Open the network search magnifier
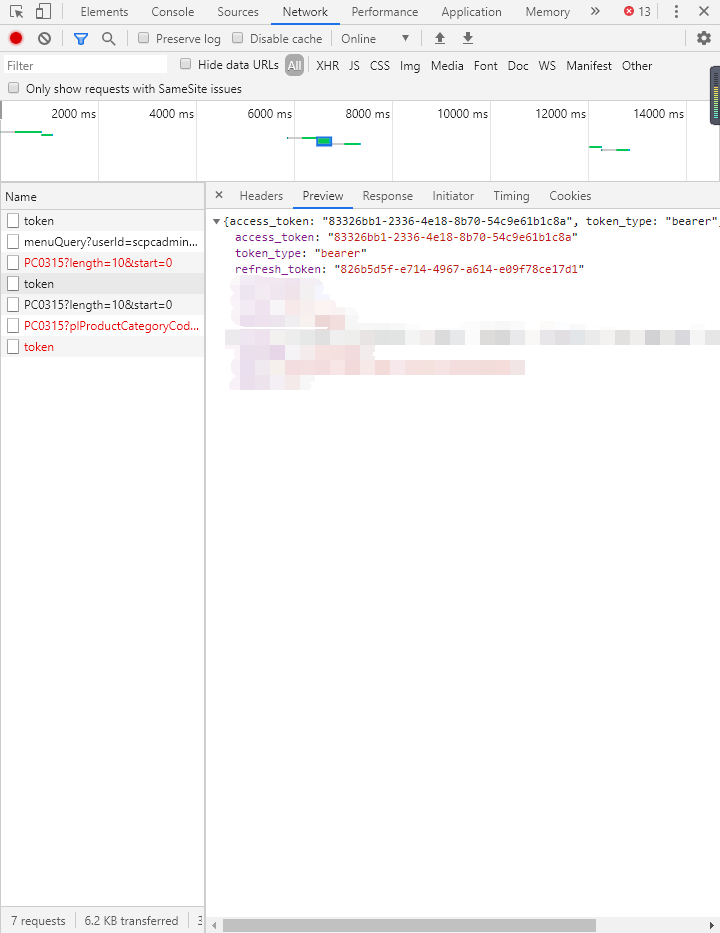 [x=108, y=39]
